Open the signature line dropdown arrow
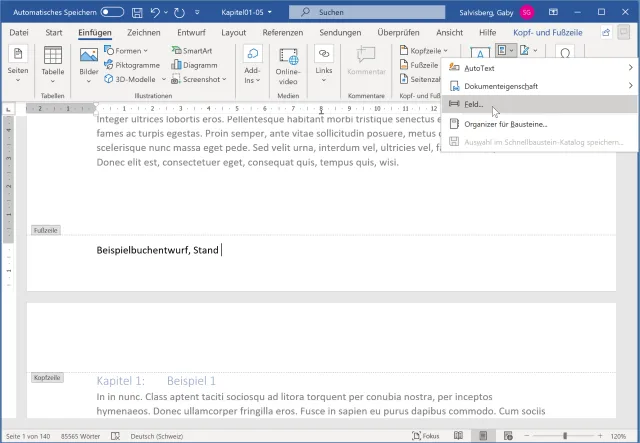Image resolution: width=640 pixels, height=443 pixels. point(535,51)
